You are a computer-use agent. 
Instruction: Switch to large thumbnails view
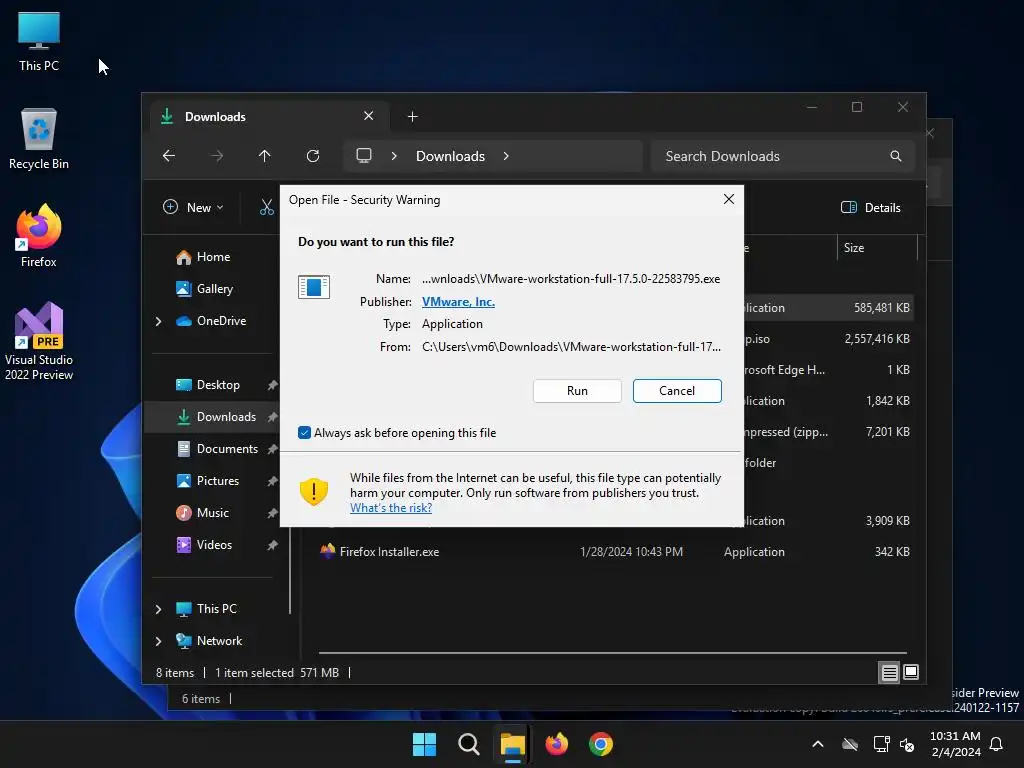tap(911, 673)
